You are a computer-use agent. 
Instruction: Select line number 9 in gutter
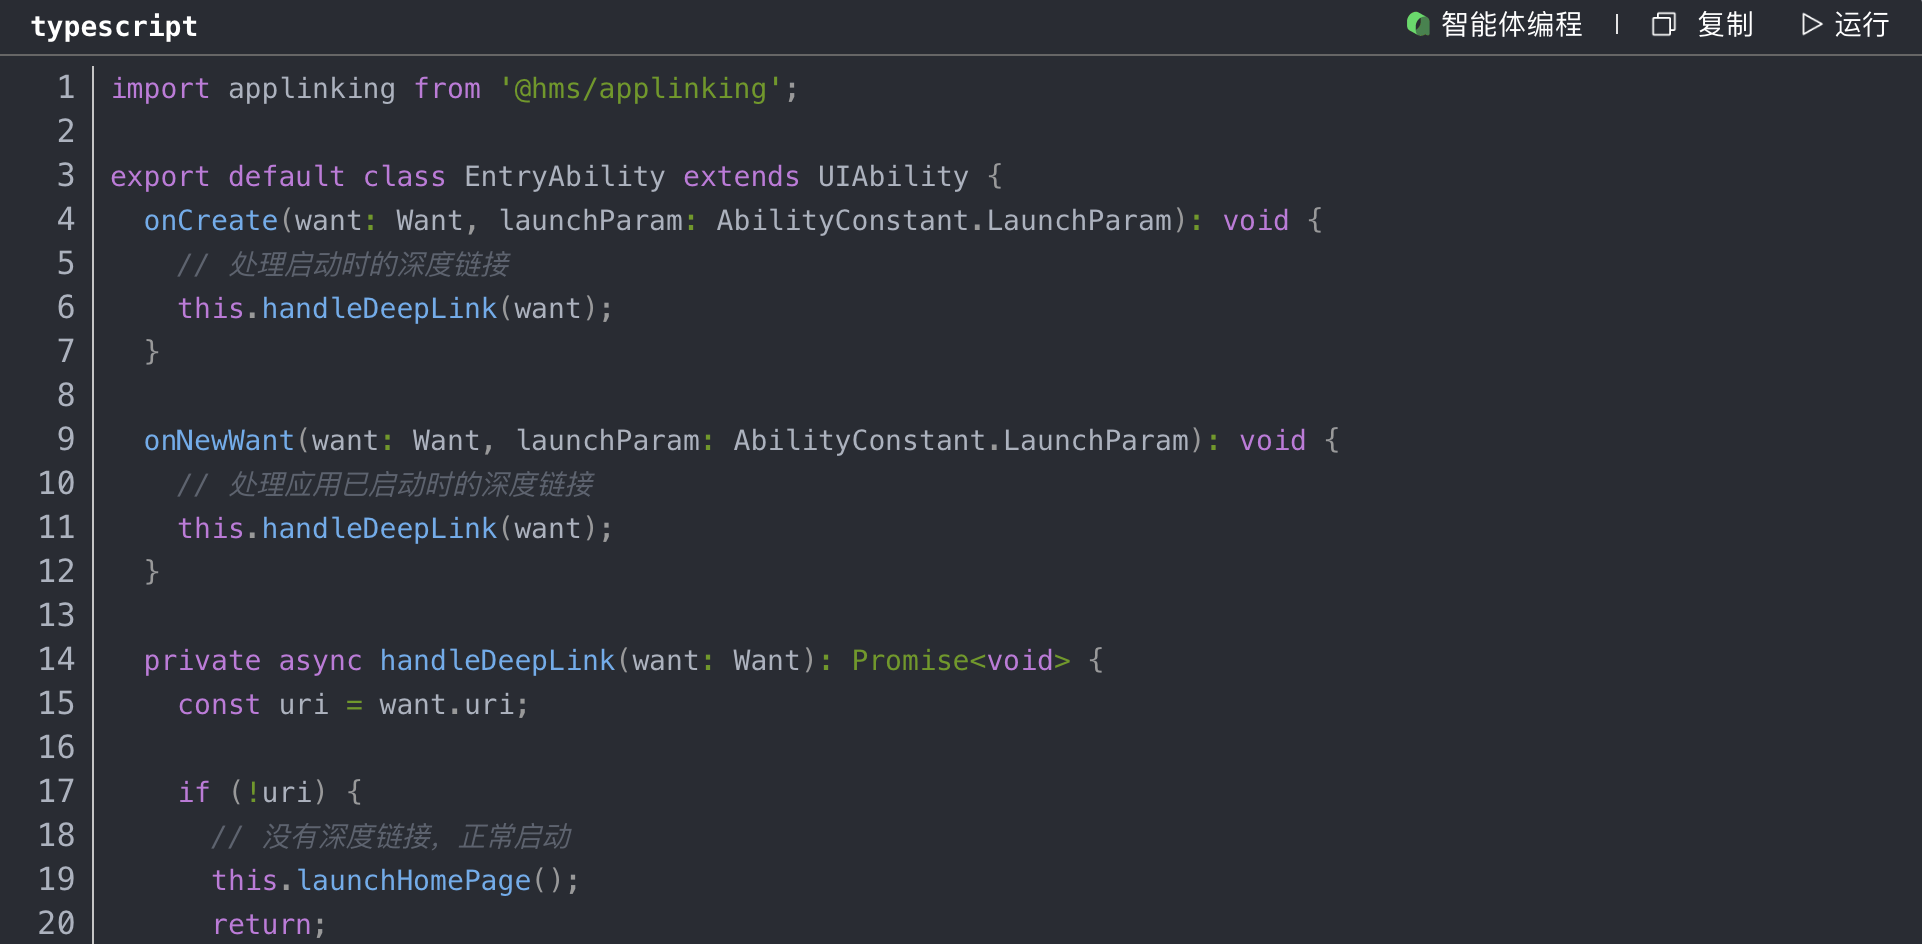[66, 440]
